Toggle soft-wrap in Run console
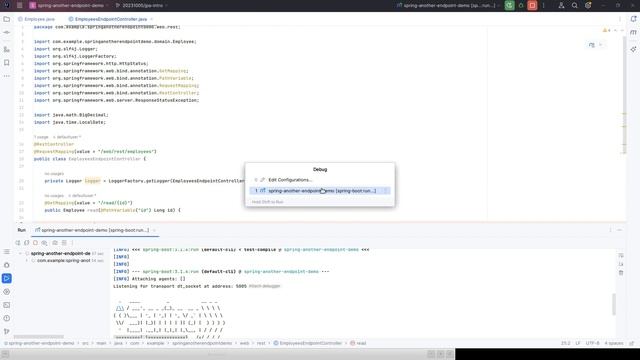 click(621, 256)
